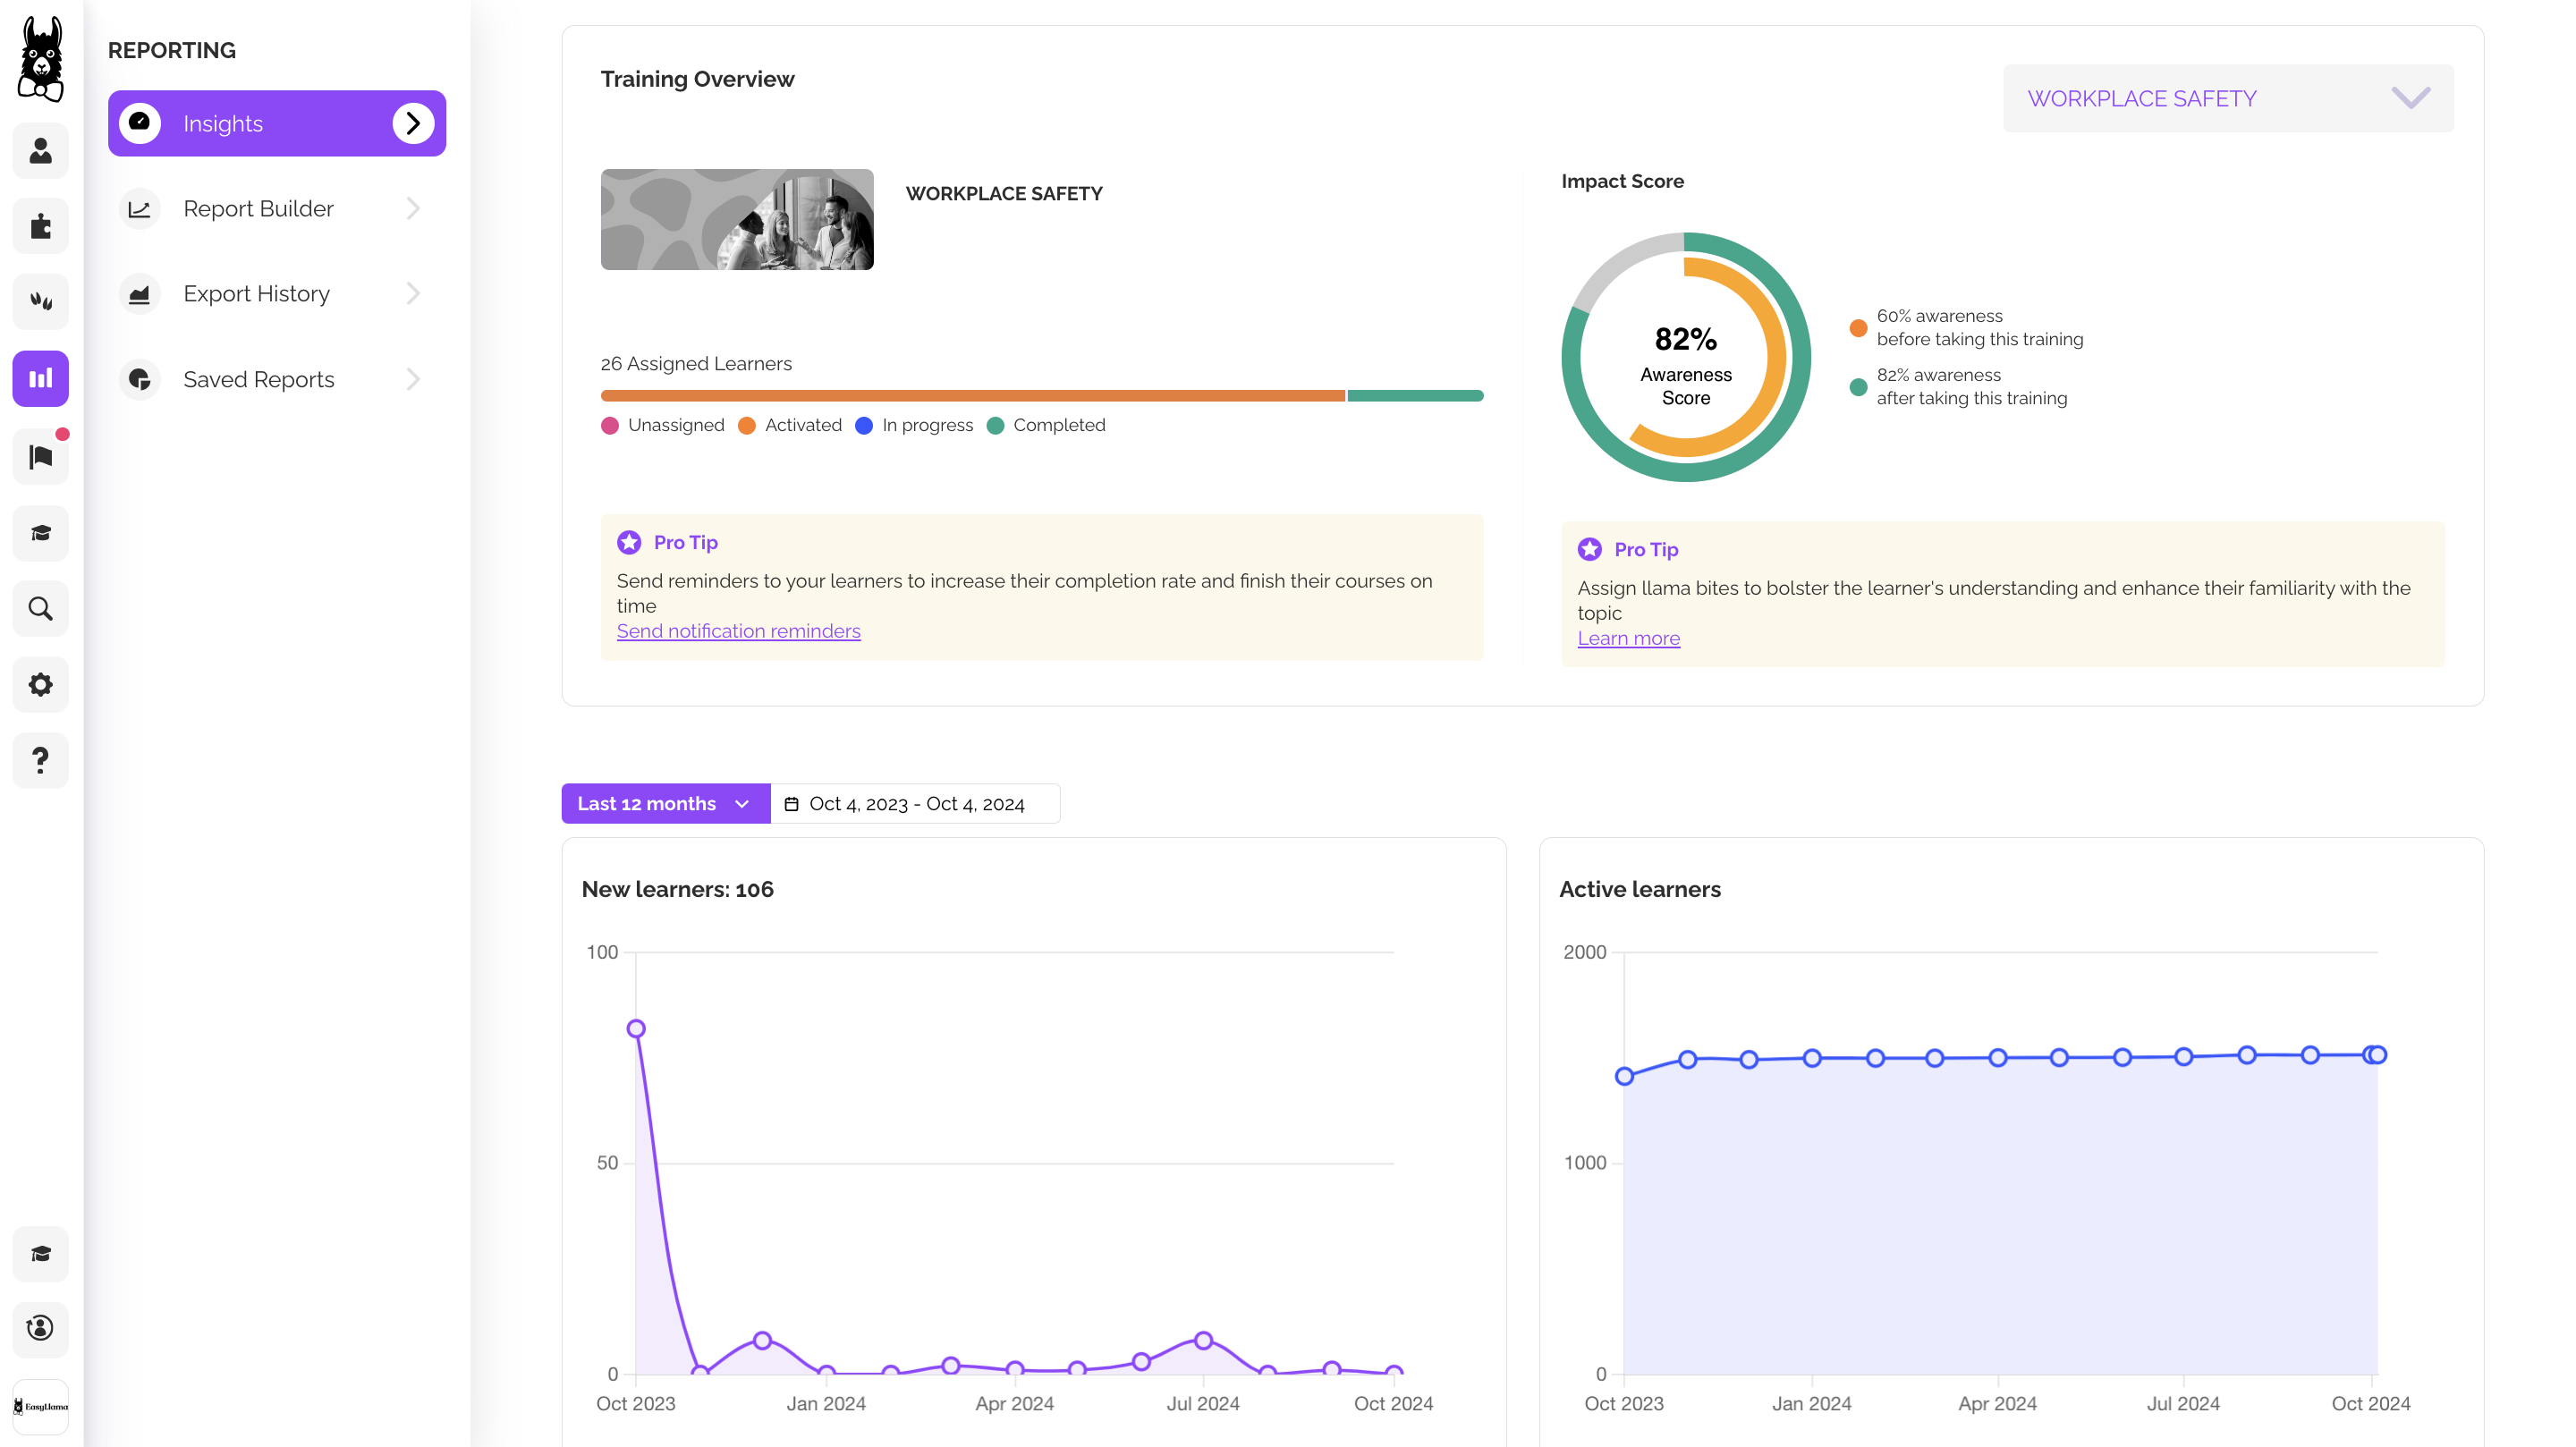
Task: Open the graduation cap courses icon
Action: click(40, 533)
